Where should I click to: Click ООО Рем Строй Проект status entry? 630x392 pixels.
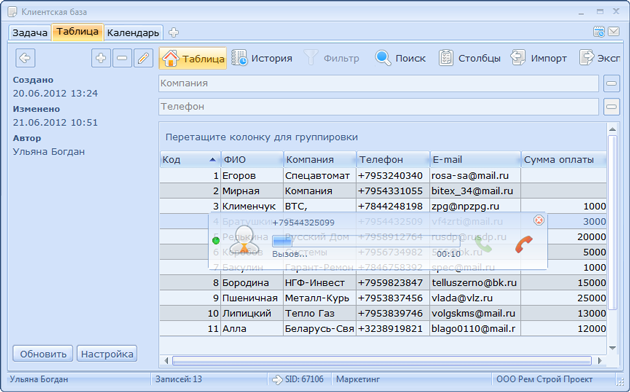544,379
